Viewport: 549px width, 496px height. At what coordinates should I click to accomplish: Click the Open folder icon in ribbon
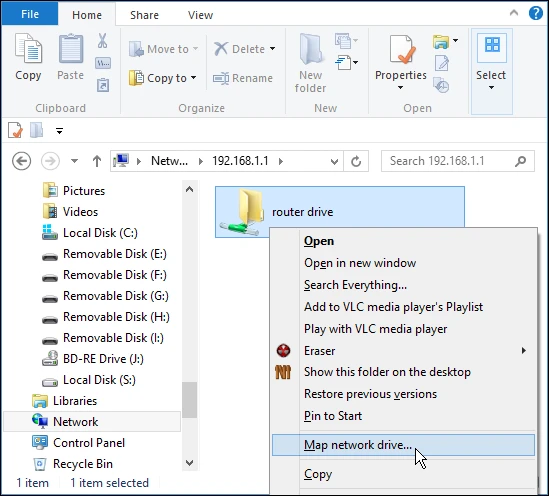[441, 41]
